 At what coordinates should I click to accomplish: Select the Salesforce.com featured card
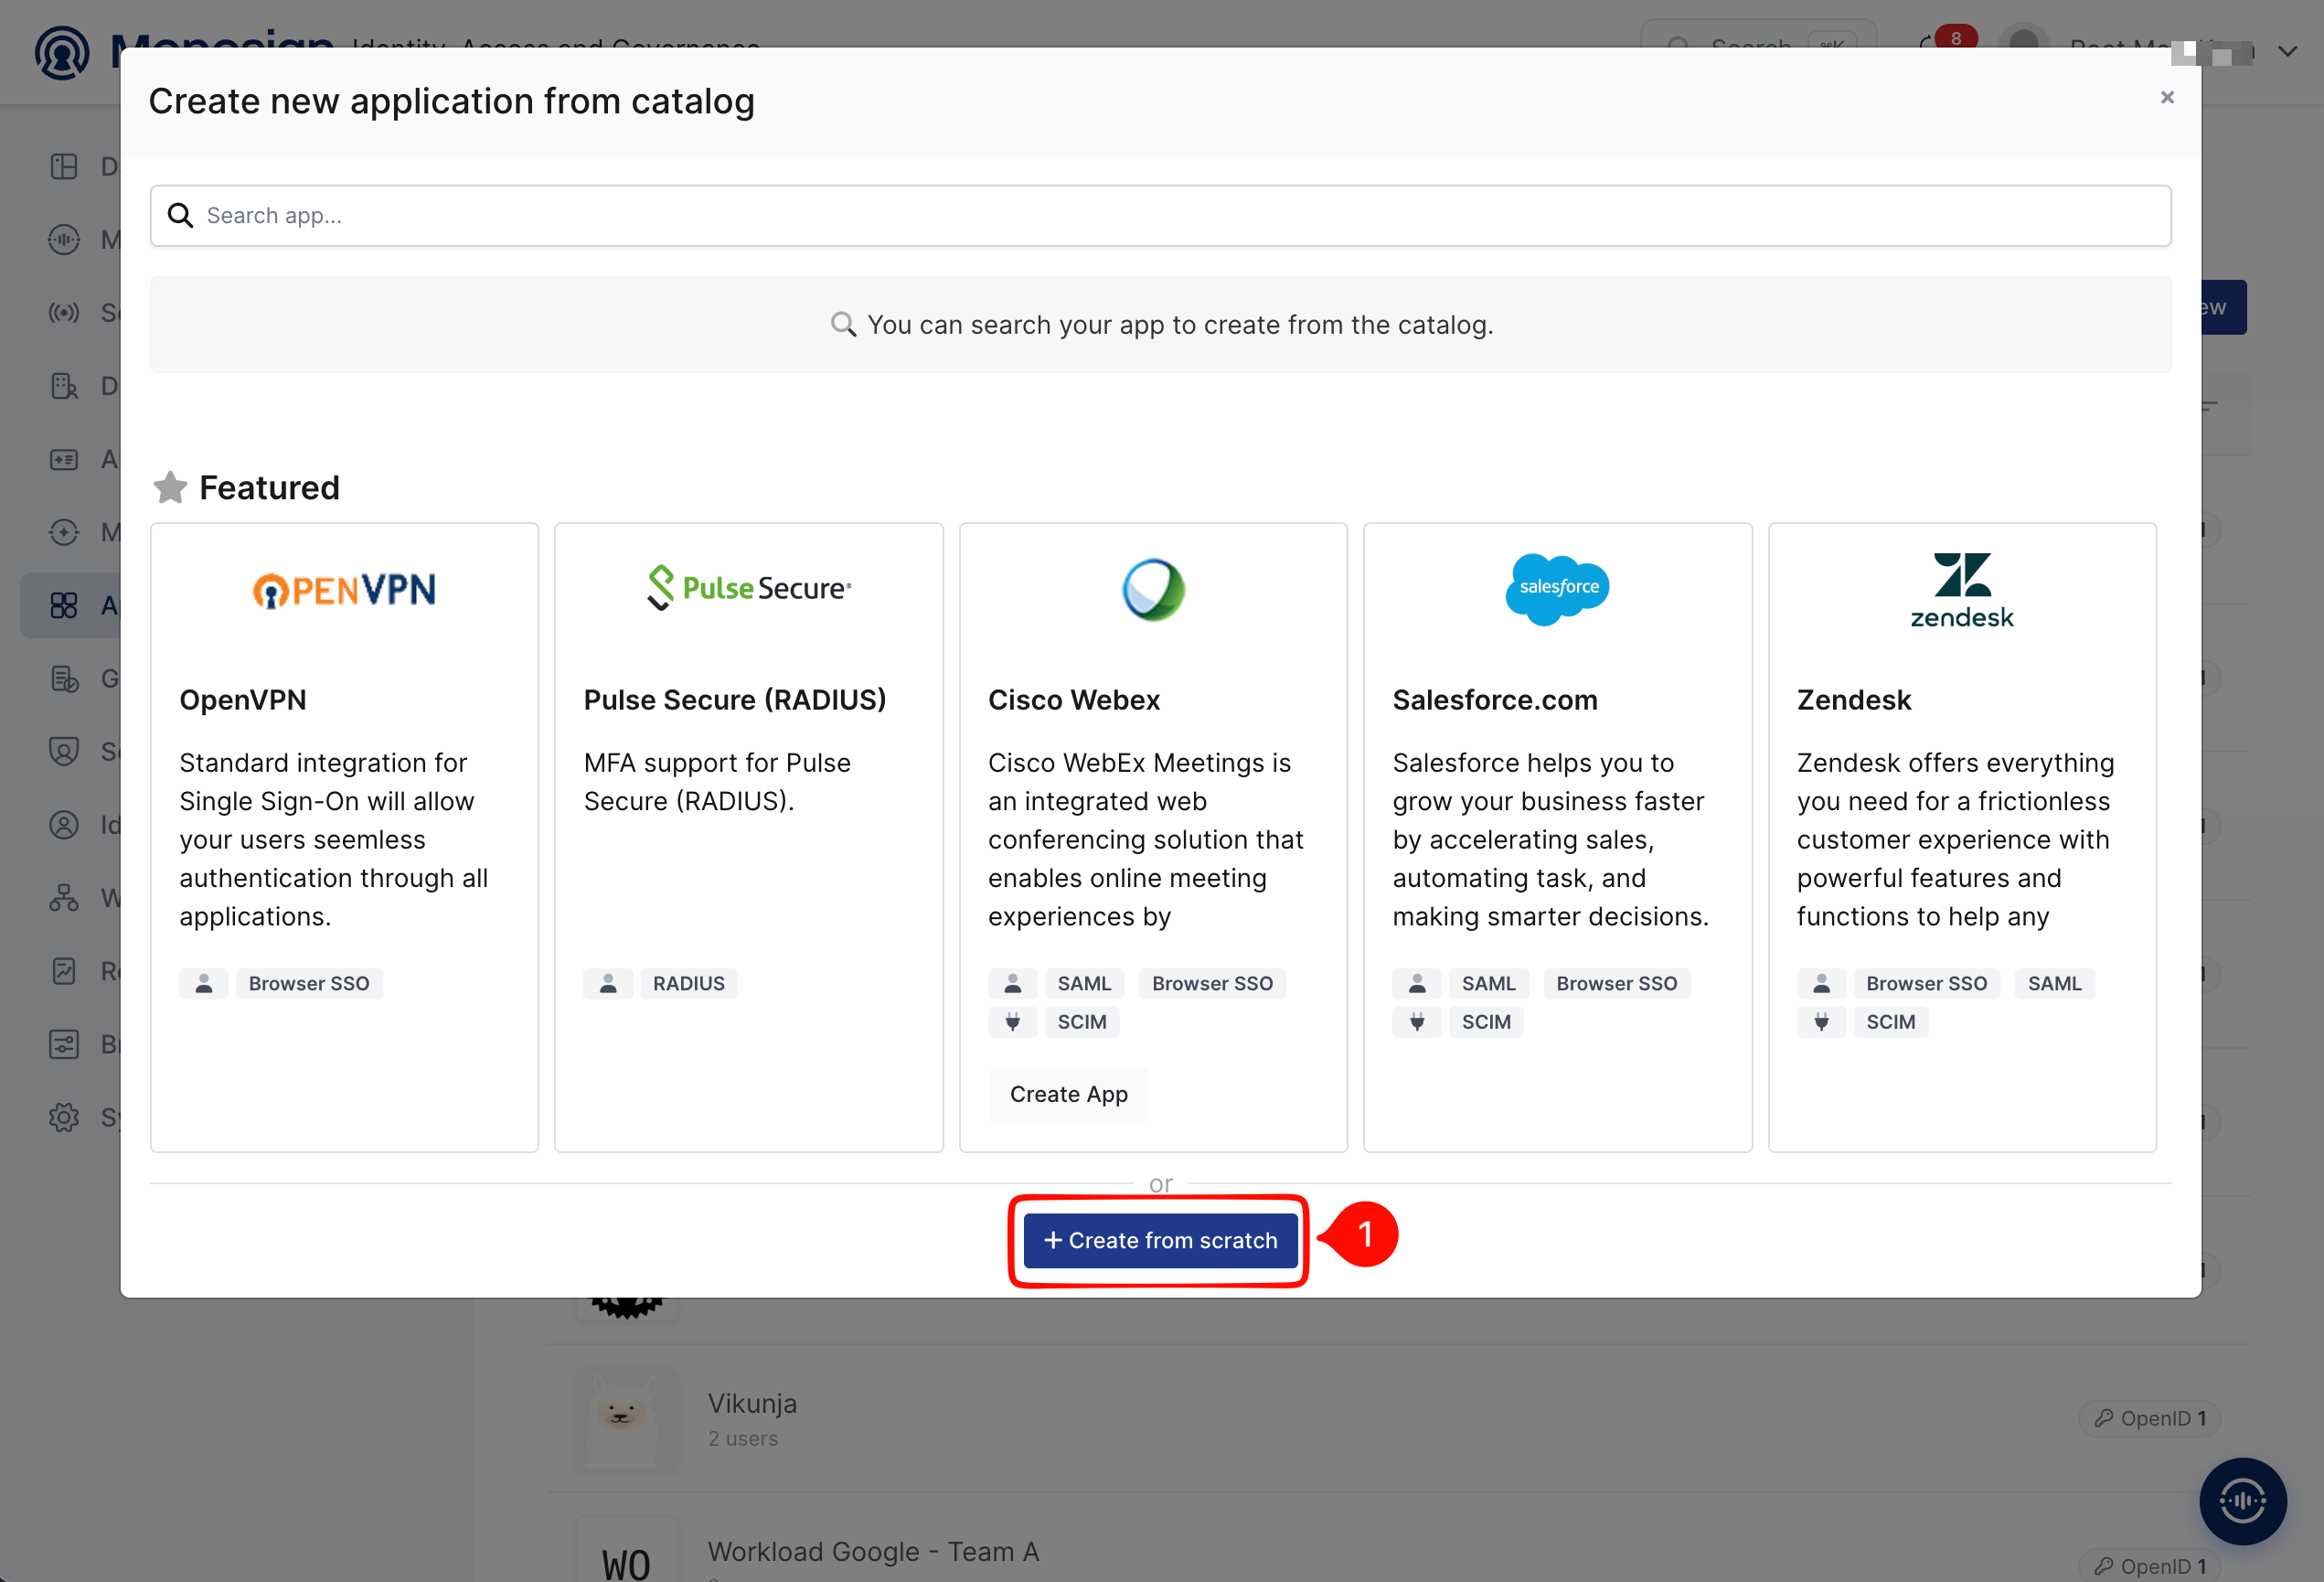[x=1557, y=836]
